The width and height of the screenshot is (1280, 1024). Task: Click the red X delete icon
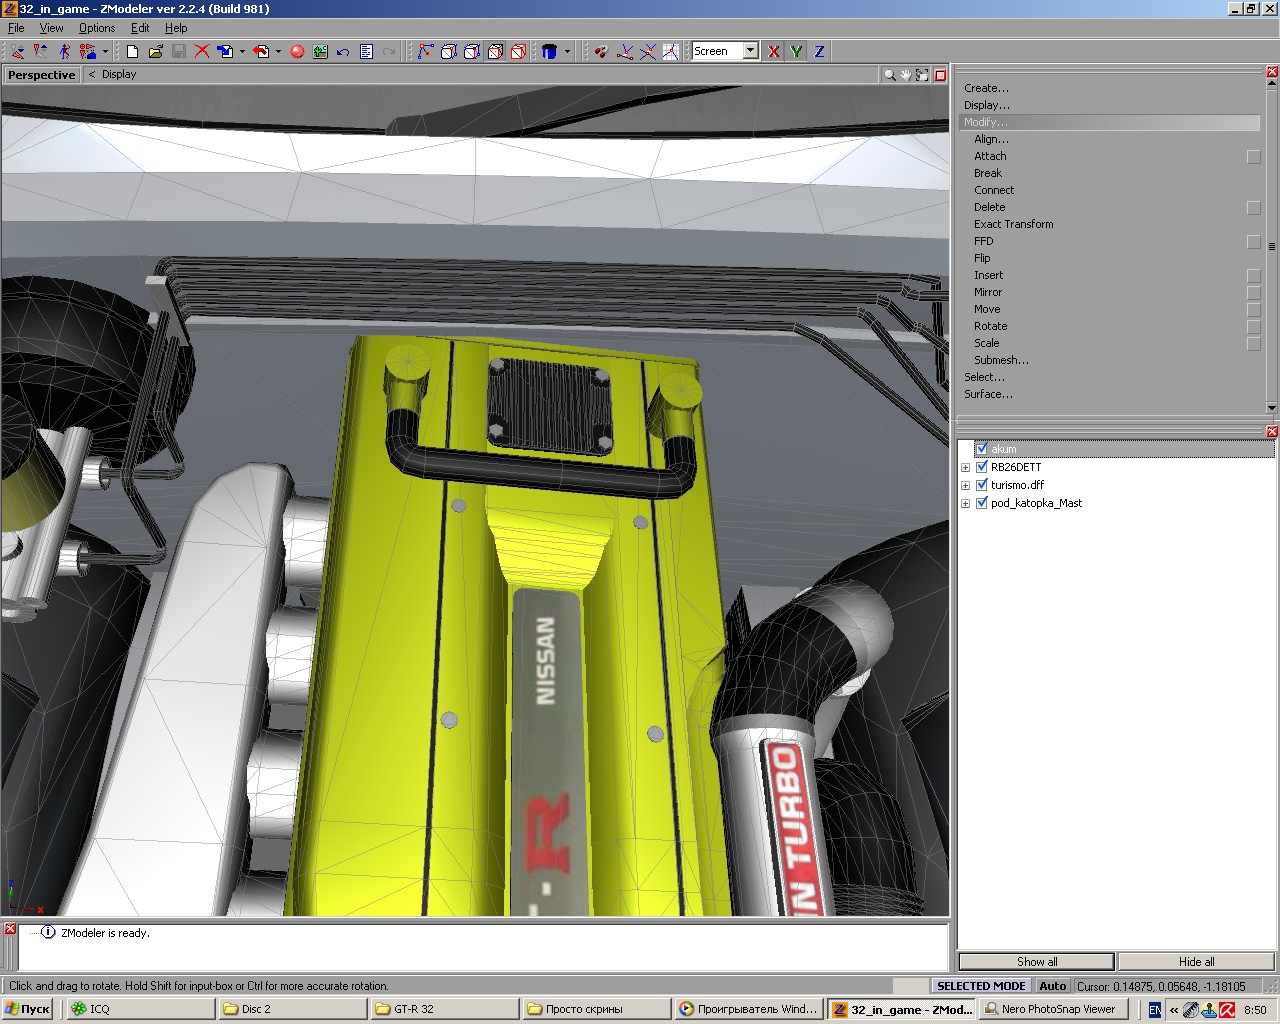[201, 51]
